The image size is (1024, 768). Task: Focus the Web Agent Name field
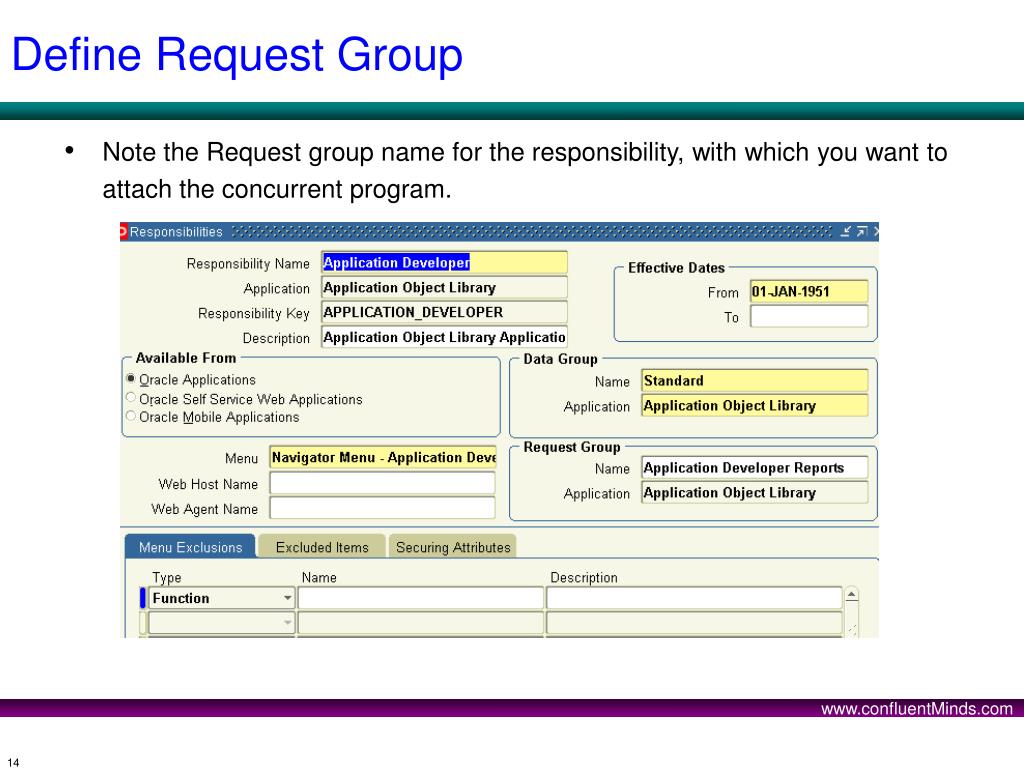coord(383,508)
